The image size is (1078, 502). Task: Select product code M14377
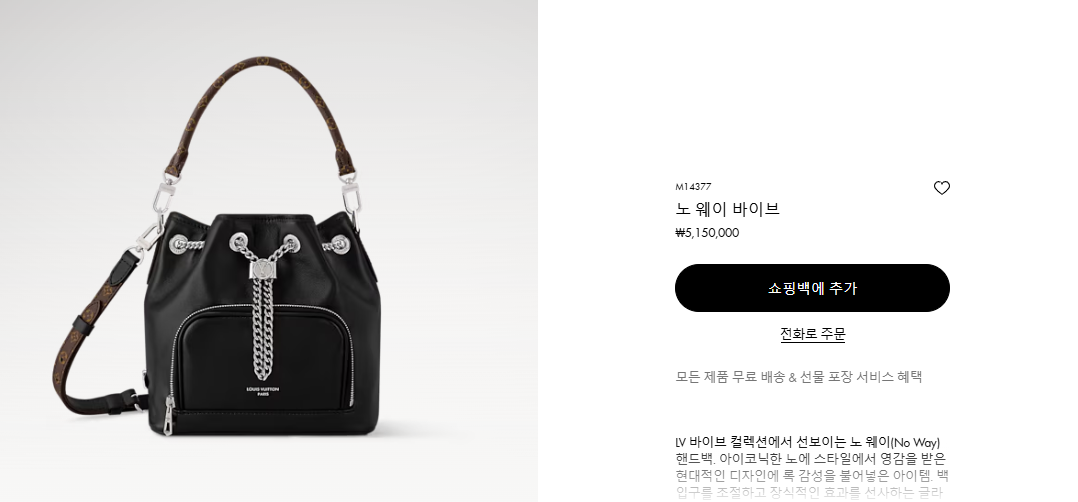pyautogui.click(x=693, y=186)
